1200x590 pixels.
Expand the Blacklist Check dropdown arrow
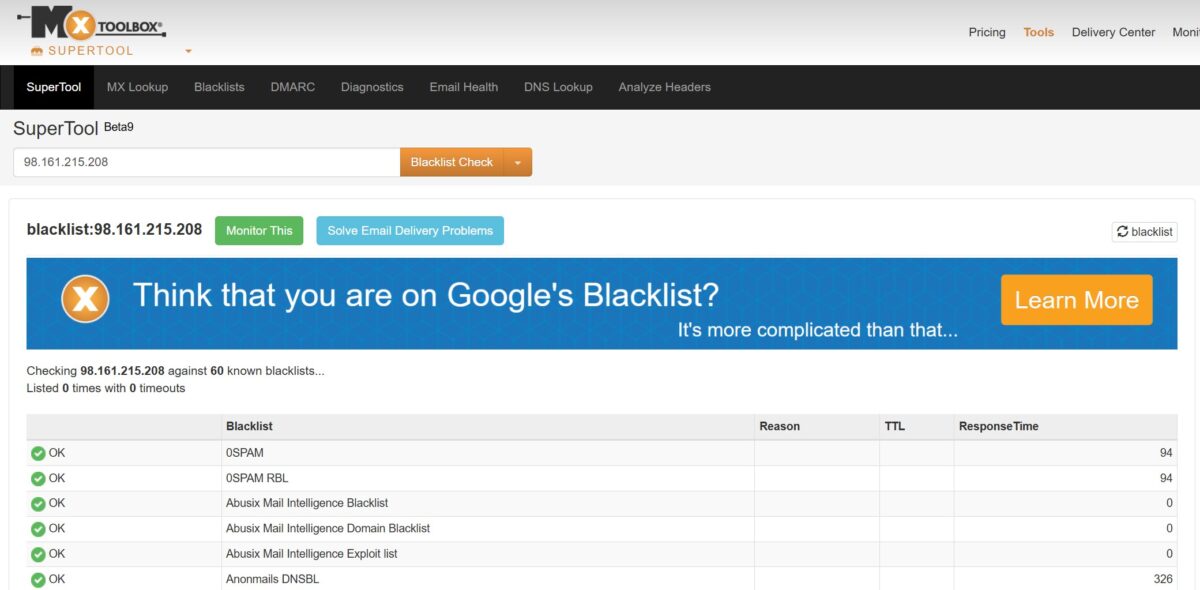coord(517,162)
